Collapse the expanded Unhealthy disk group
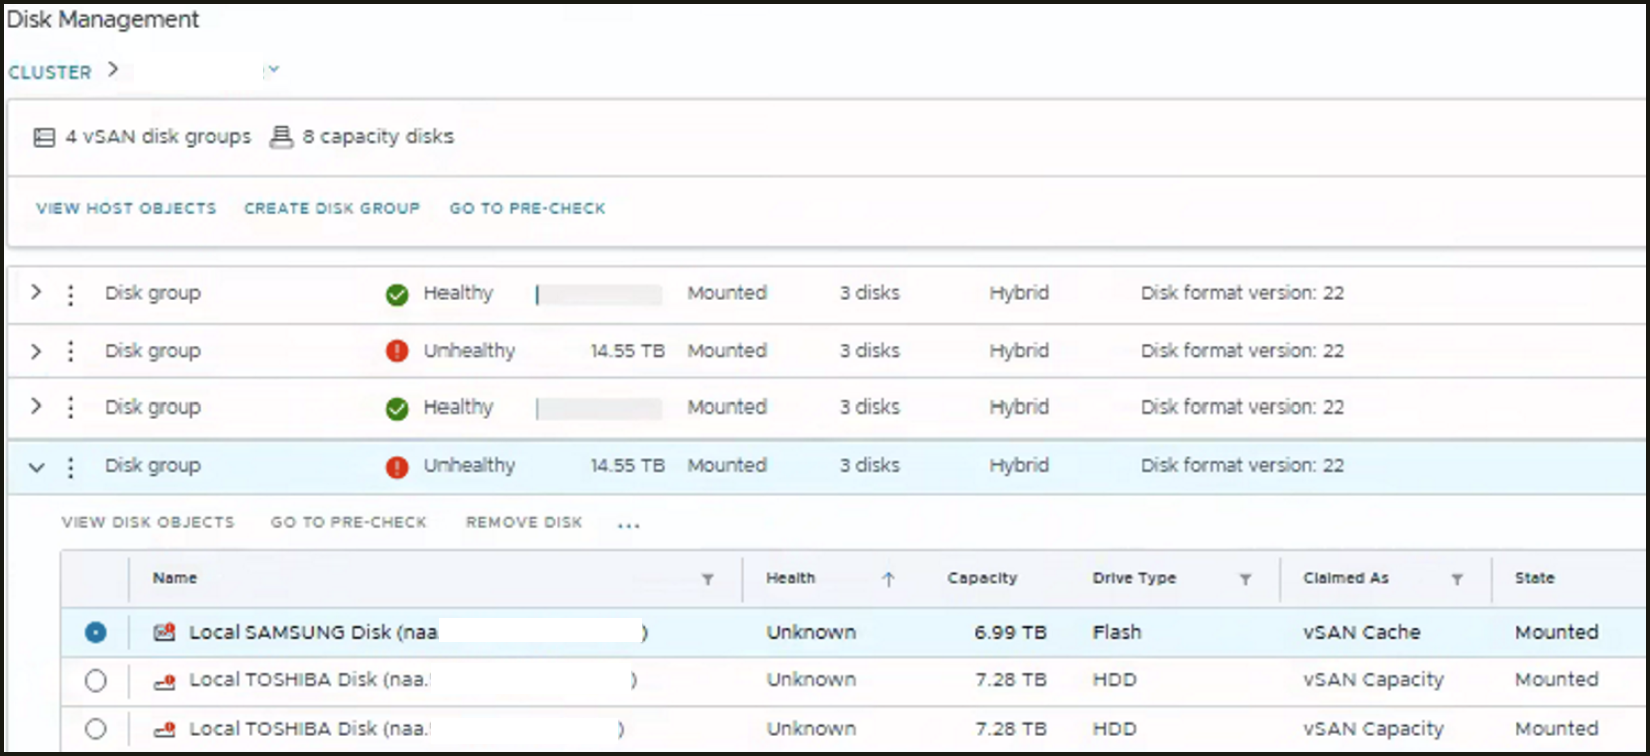 click(36, 466)
